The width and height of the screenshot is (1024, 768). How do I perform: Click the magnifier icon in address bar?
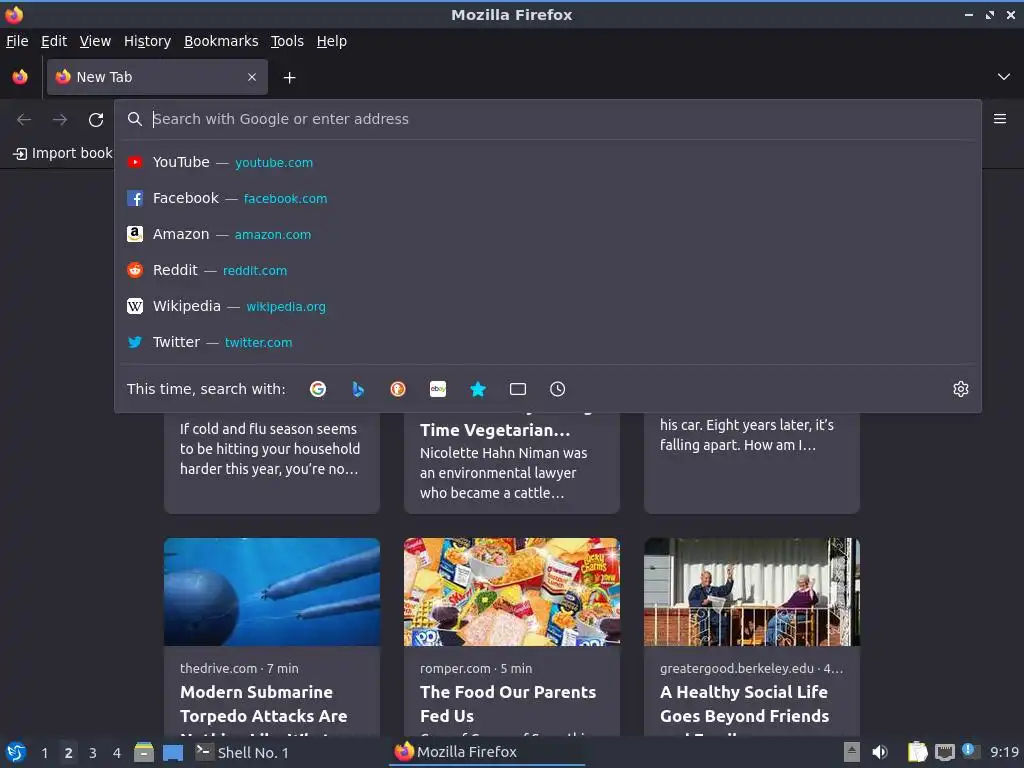(x=135, y=119)
